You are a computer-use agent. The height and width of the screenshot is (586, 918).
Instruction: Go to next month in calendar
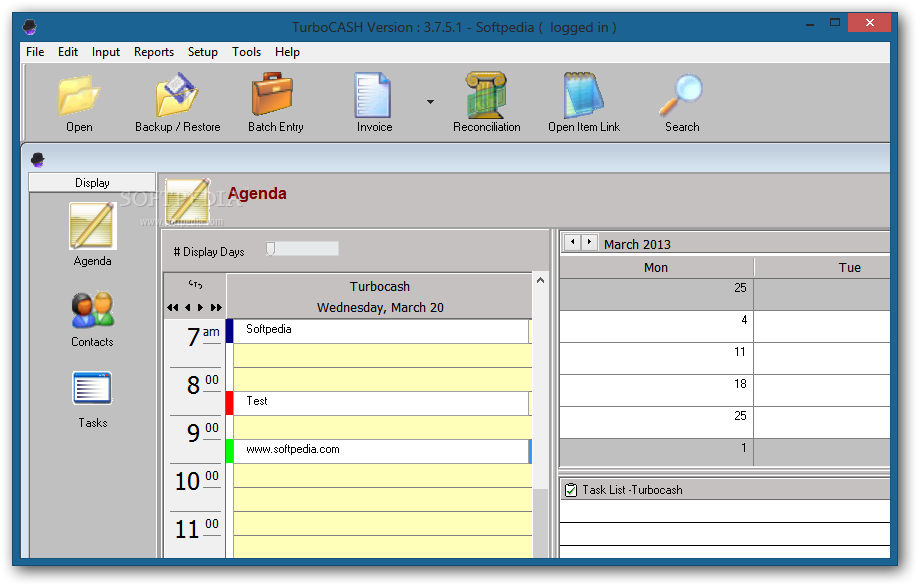coord(589,242)
